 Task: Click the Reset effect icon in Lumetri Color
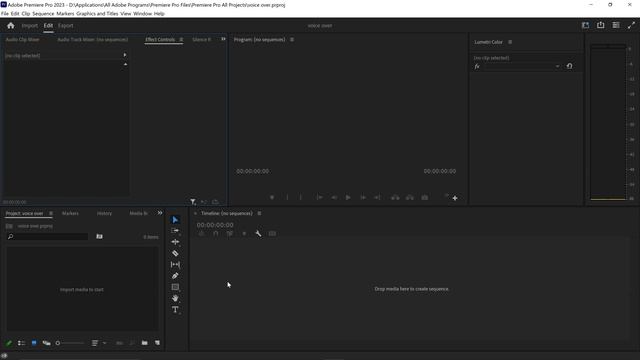(x=569, y=66)
